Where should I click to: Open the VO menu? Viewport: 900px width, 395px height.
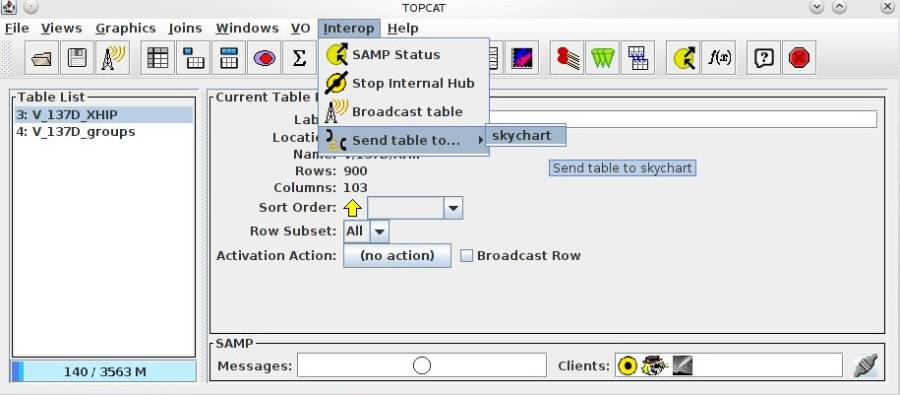point(300,28)
